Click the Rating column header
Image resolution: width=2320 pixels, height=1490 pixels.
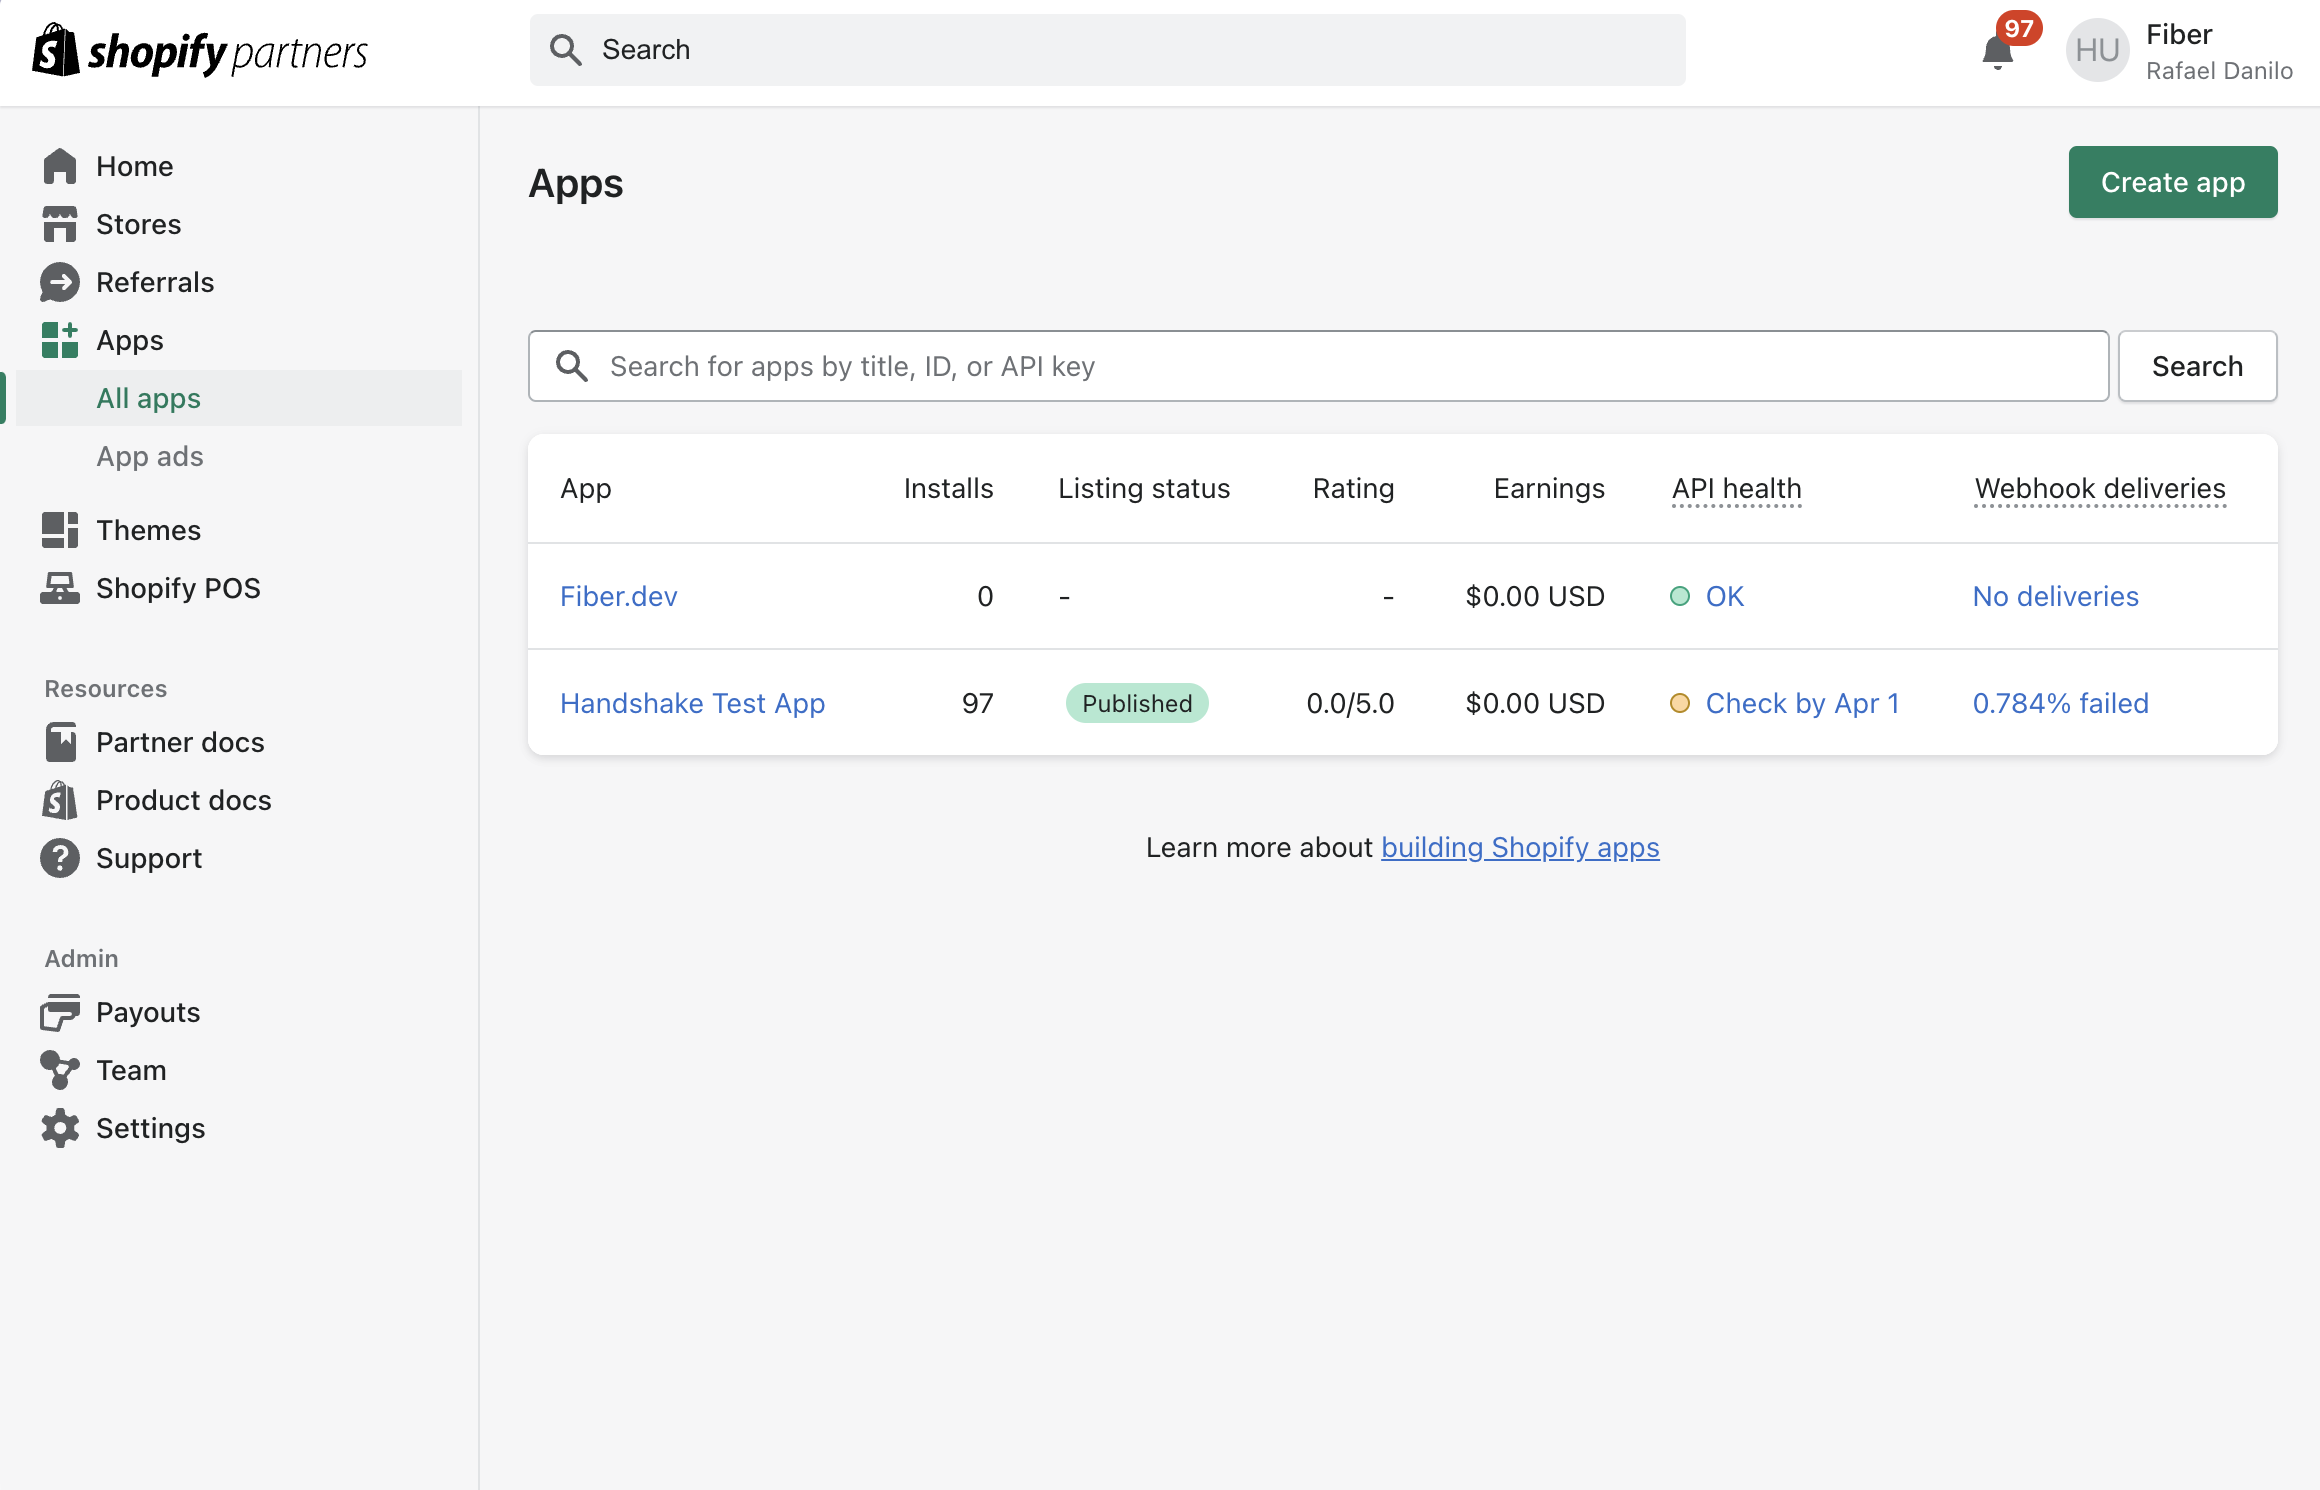point(1353,488)
